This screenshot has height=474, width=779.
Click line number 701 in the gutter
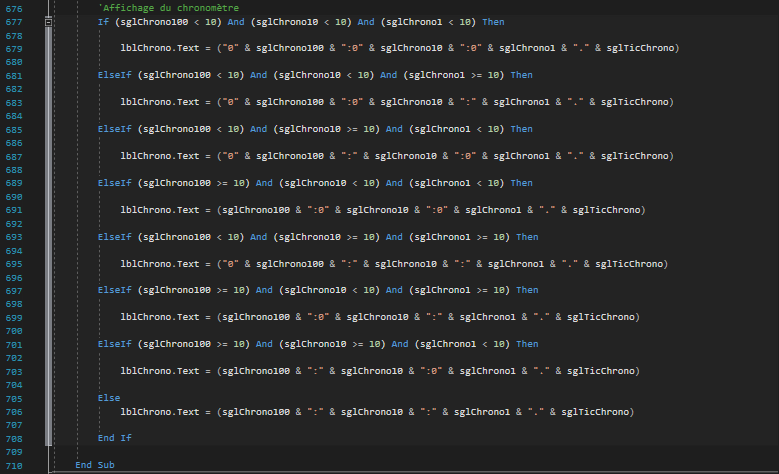(x=14, y=345)
